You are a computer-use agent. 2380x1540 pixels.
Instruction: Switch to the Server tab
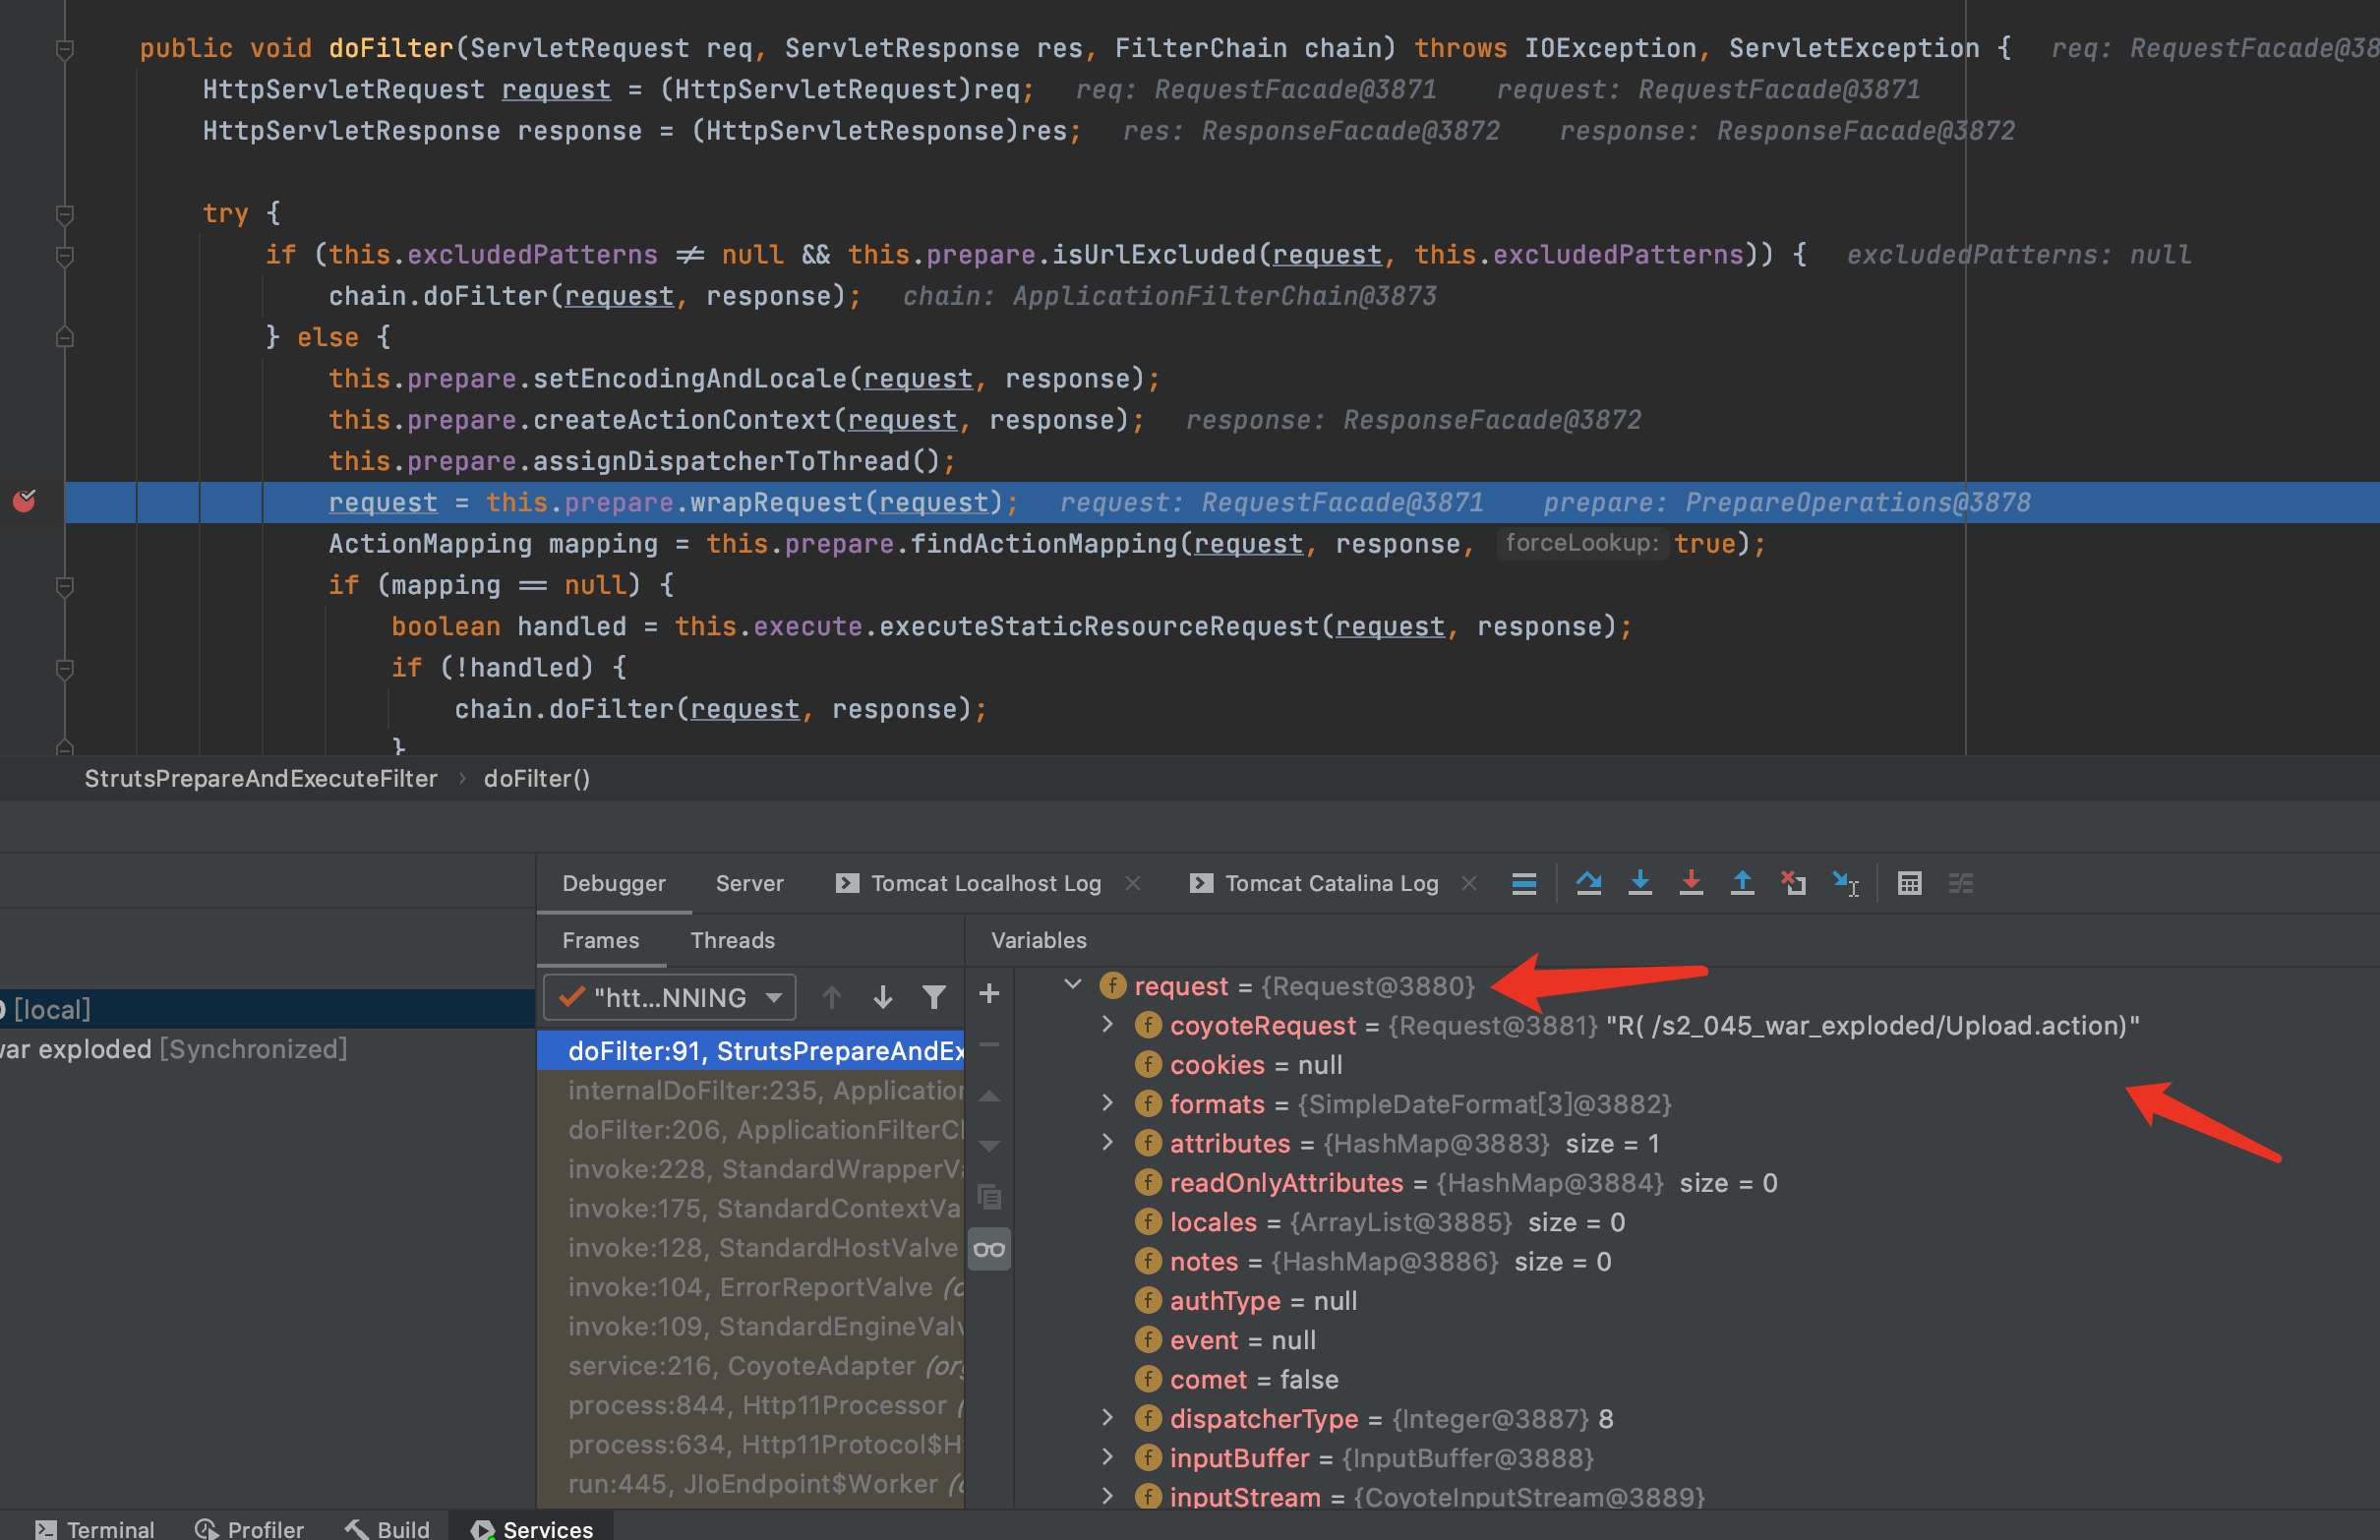click(749, 883)
